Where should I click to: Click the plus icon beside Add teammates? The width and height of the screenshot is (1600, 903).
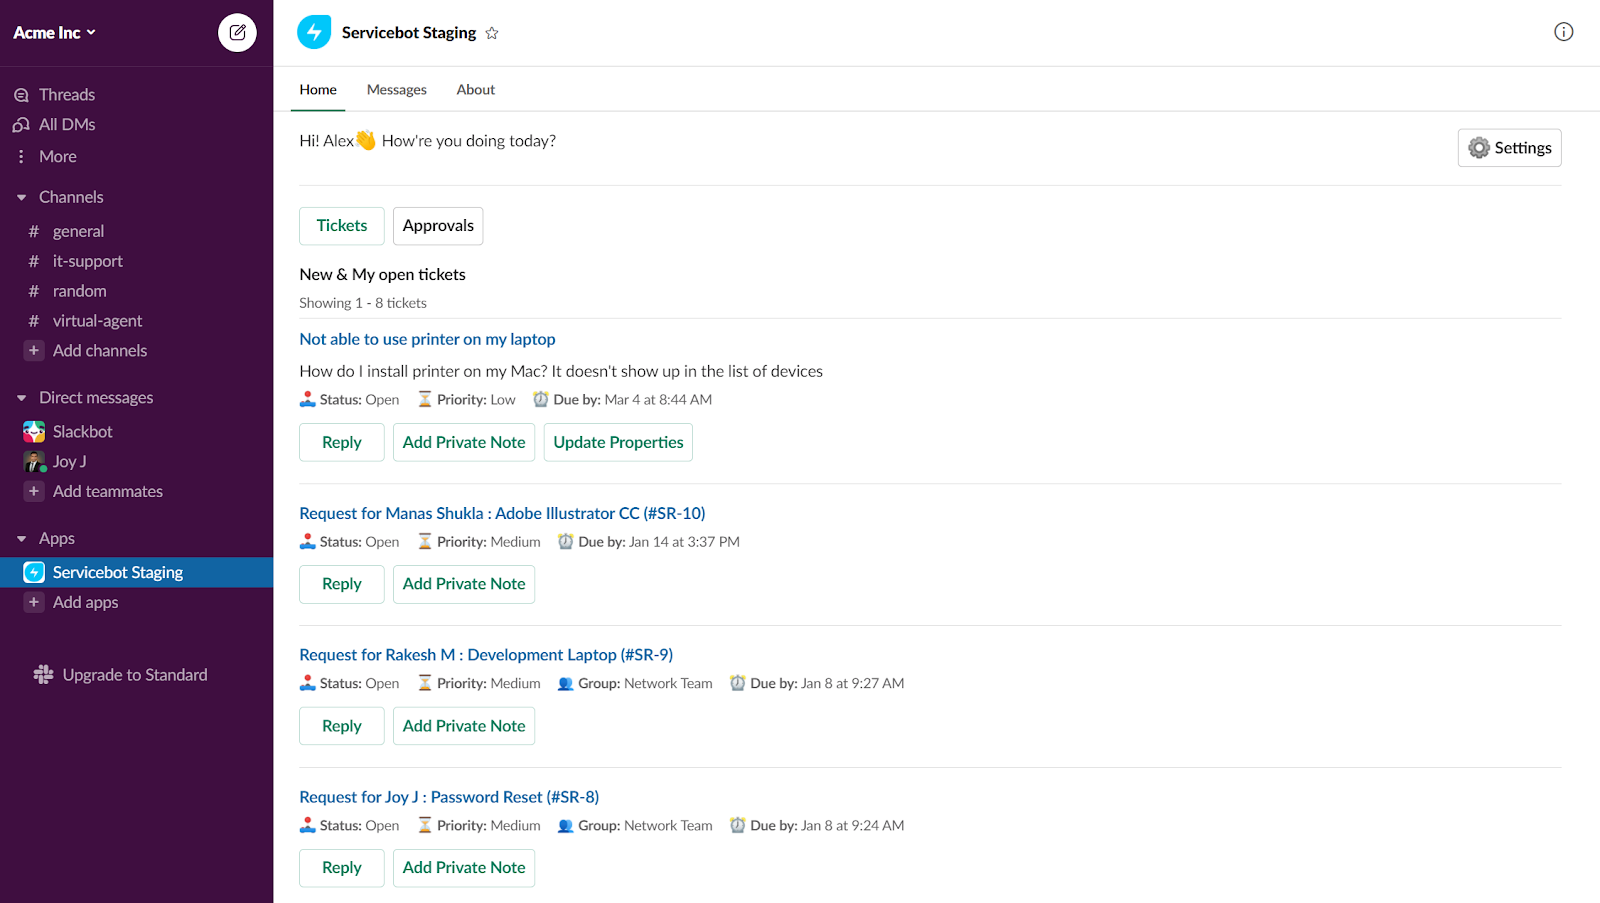tap(34, 492)
